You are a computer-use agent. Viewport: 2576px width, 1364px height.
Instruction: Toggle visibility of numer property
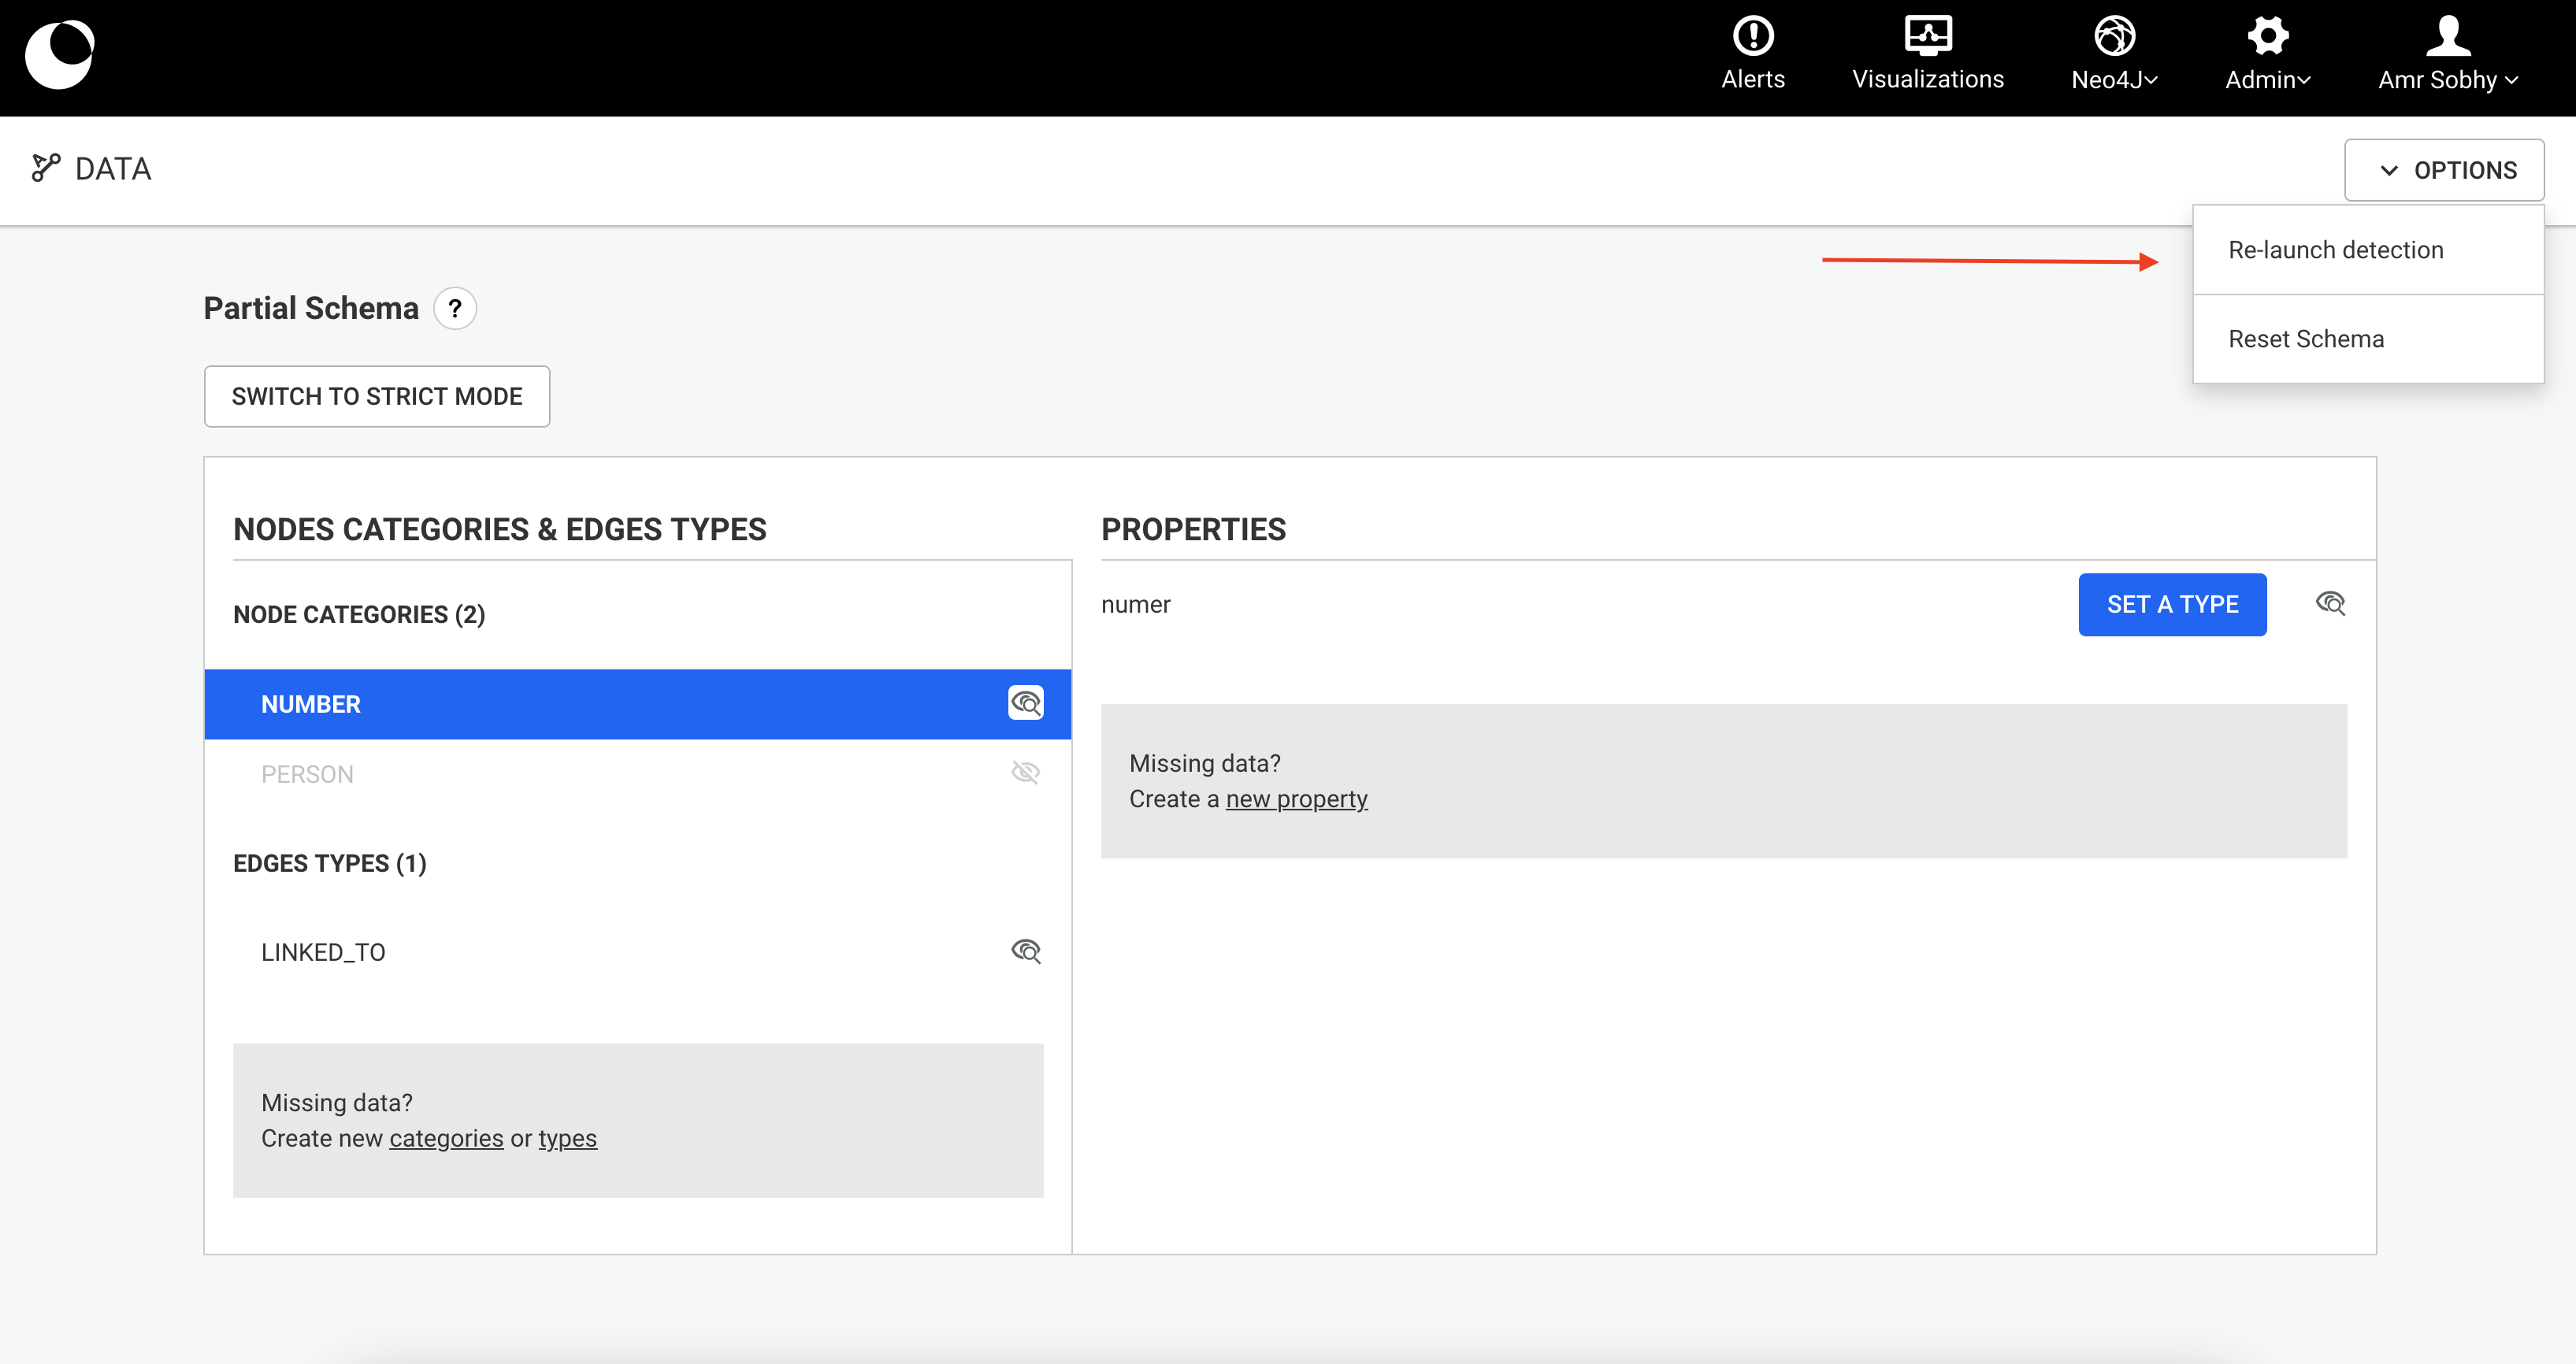(x=2330, y=603)
